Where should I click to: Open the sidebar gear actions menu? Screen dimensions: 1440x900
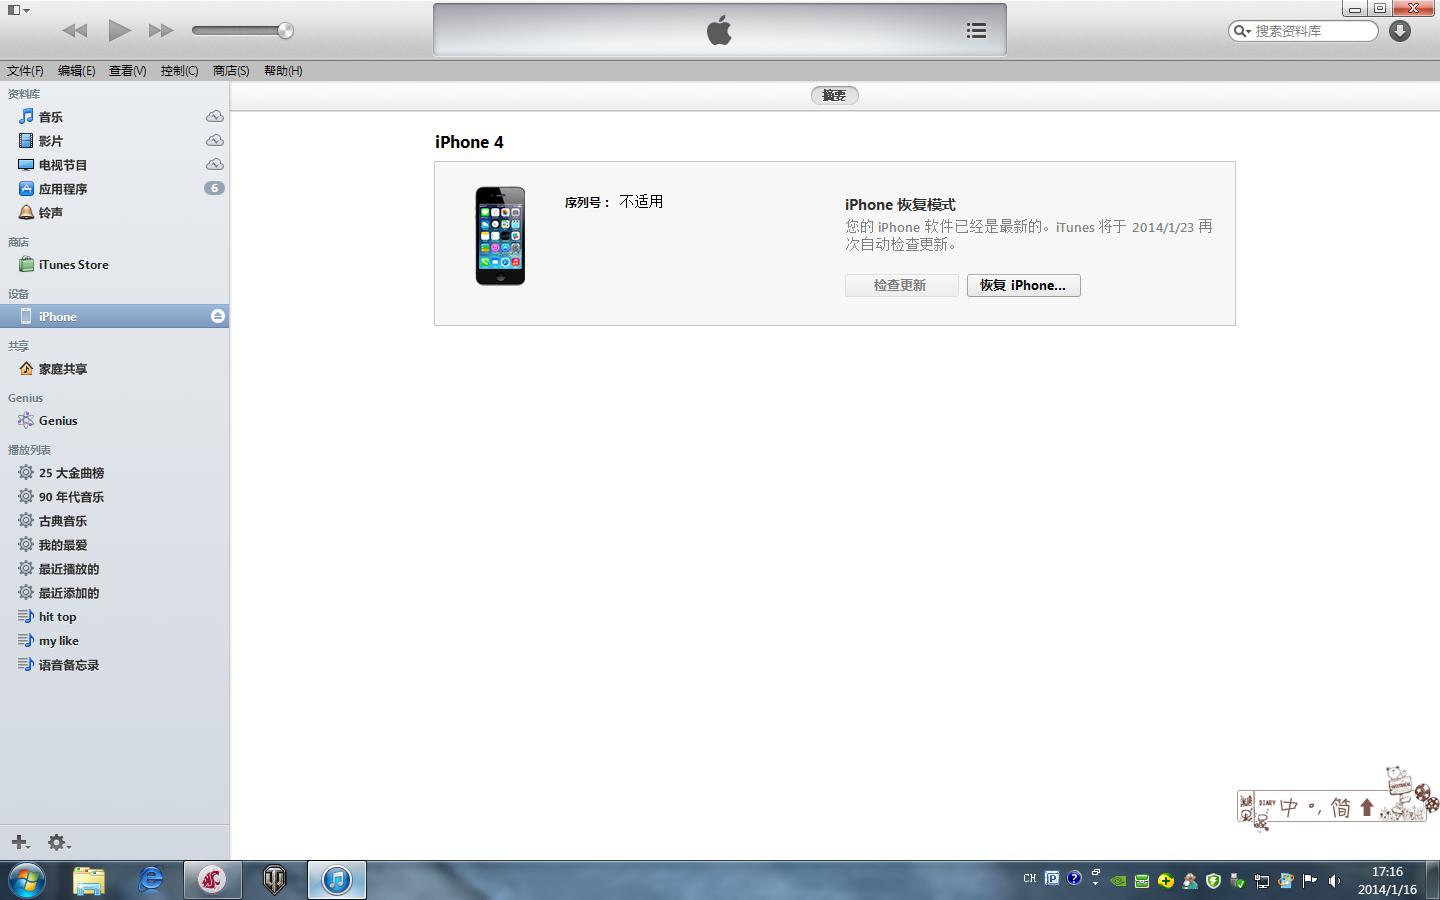pyautogui.click(x=59, y=843)
